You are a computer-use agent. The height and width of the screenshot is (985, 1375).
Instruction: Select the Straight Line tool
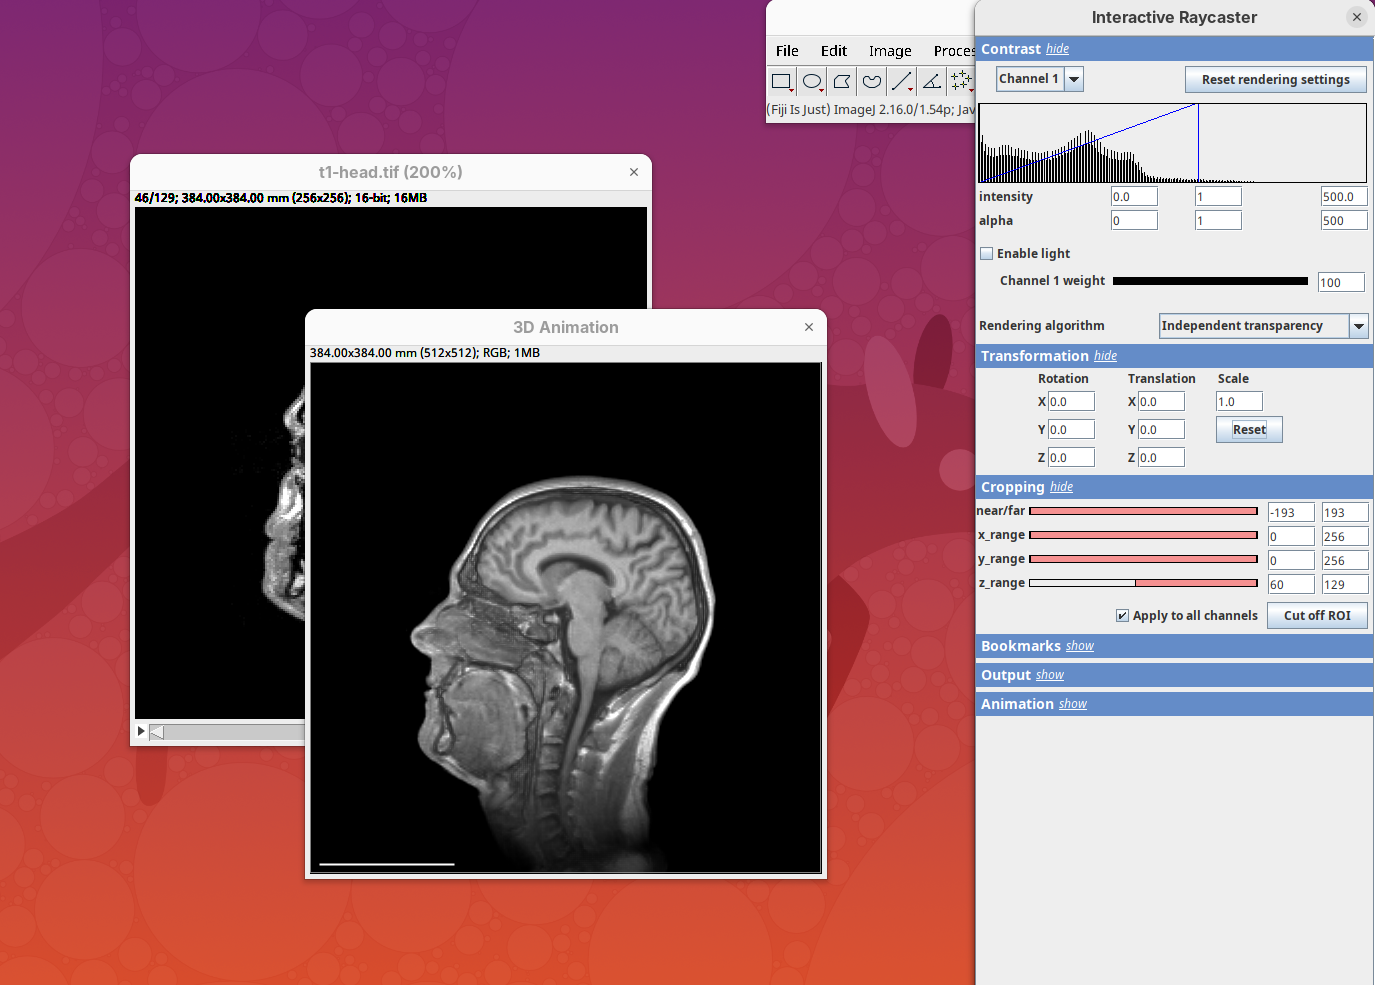click(x=902, y=81)
